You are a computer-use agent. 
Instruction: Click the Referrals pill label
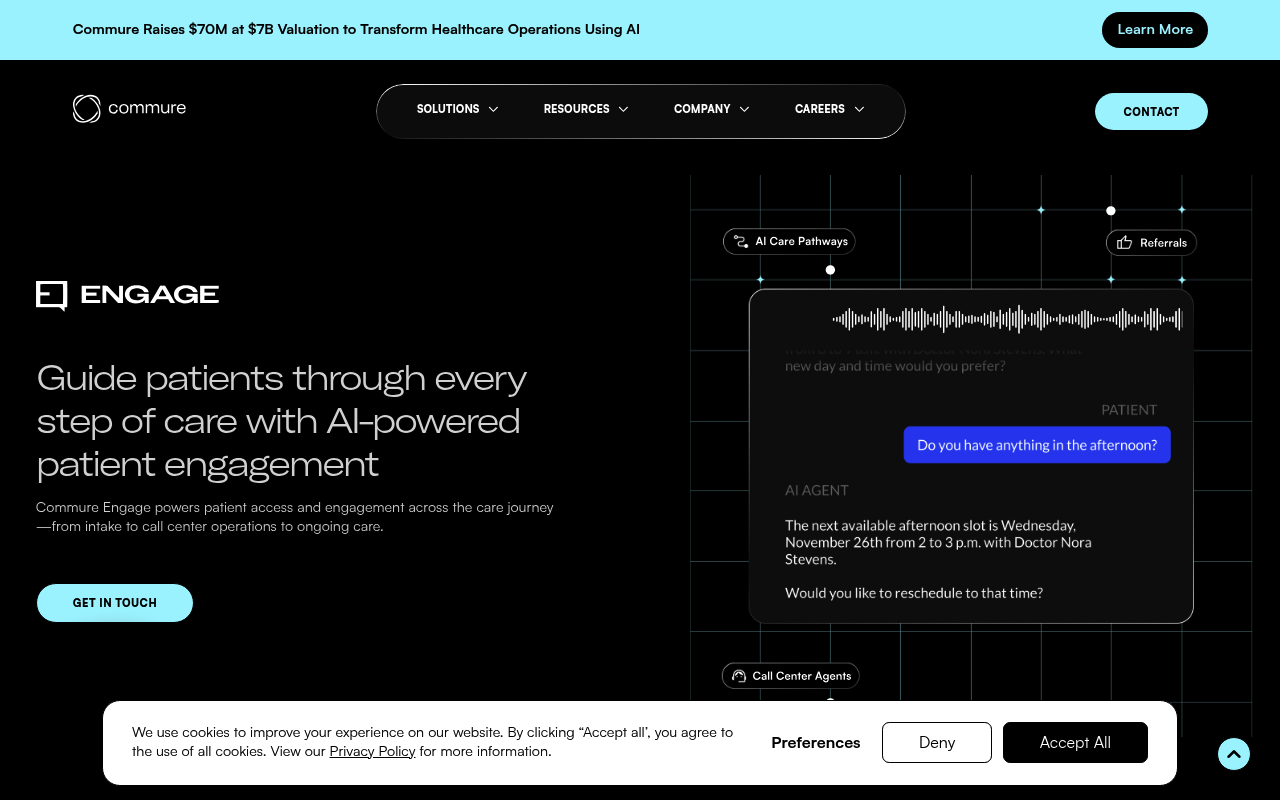point(1163,242)
